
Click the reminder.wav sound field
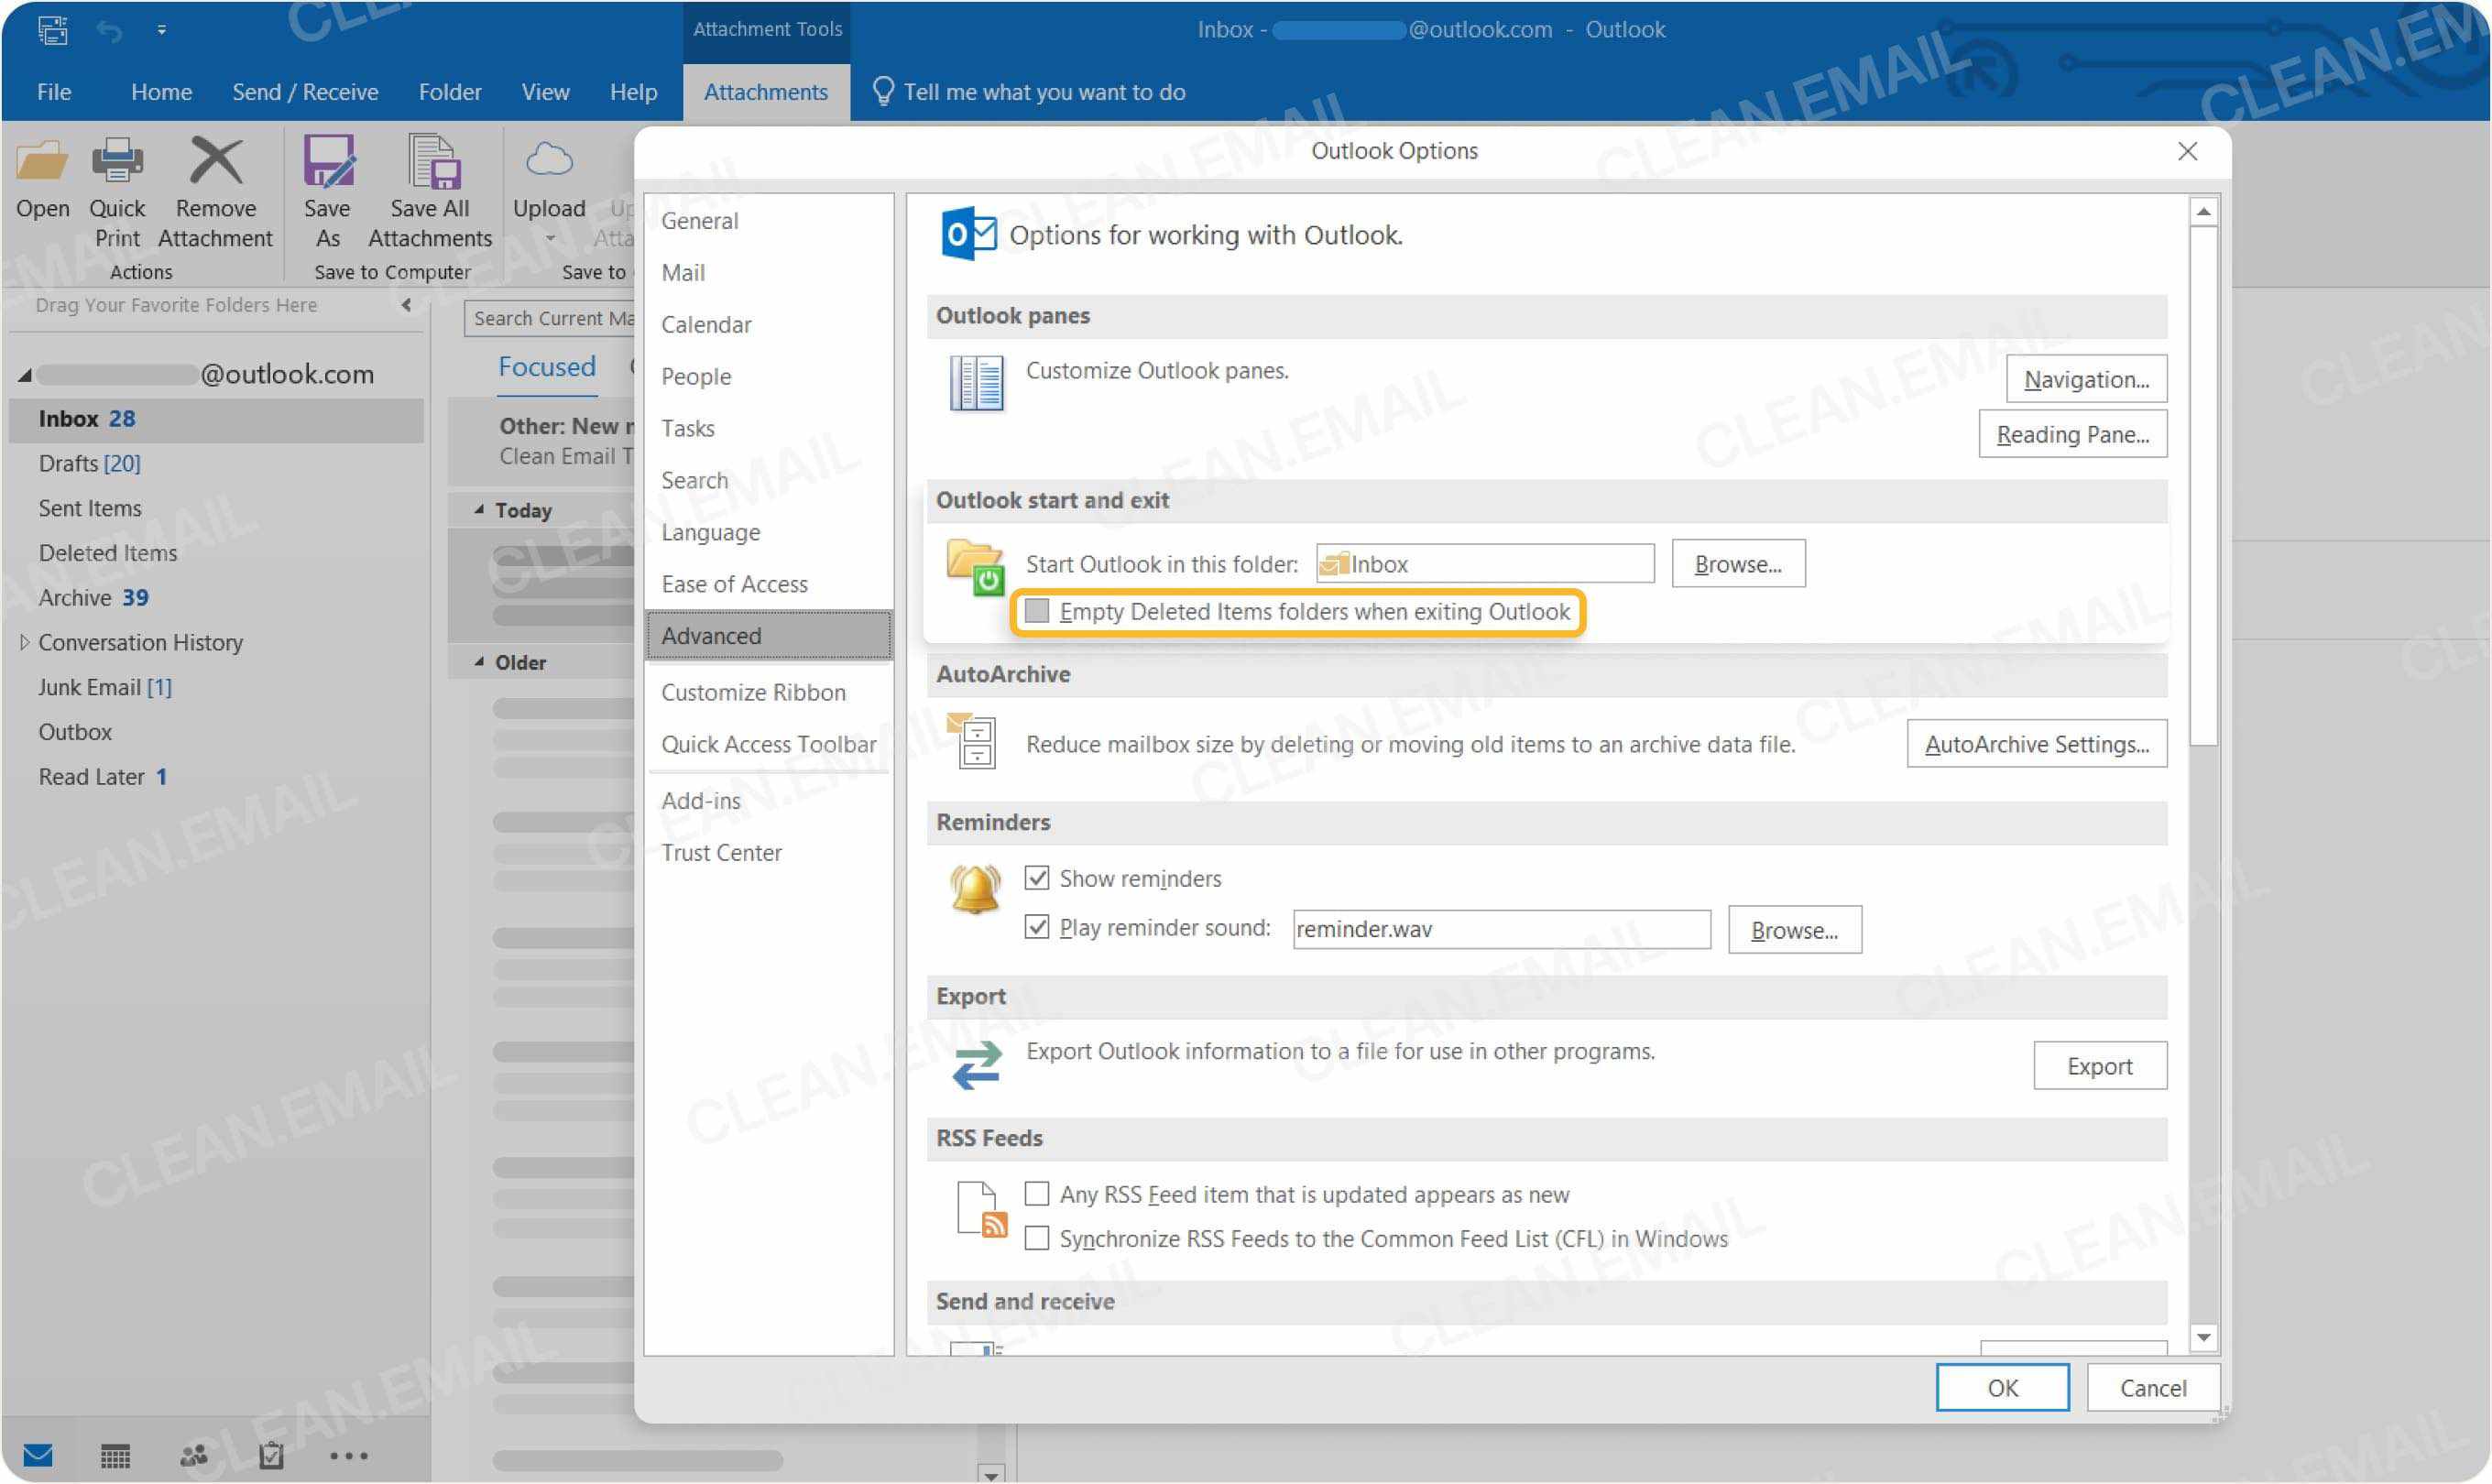(1500, 928)
